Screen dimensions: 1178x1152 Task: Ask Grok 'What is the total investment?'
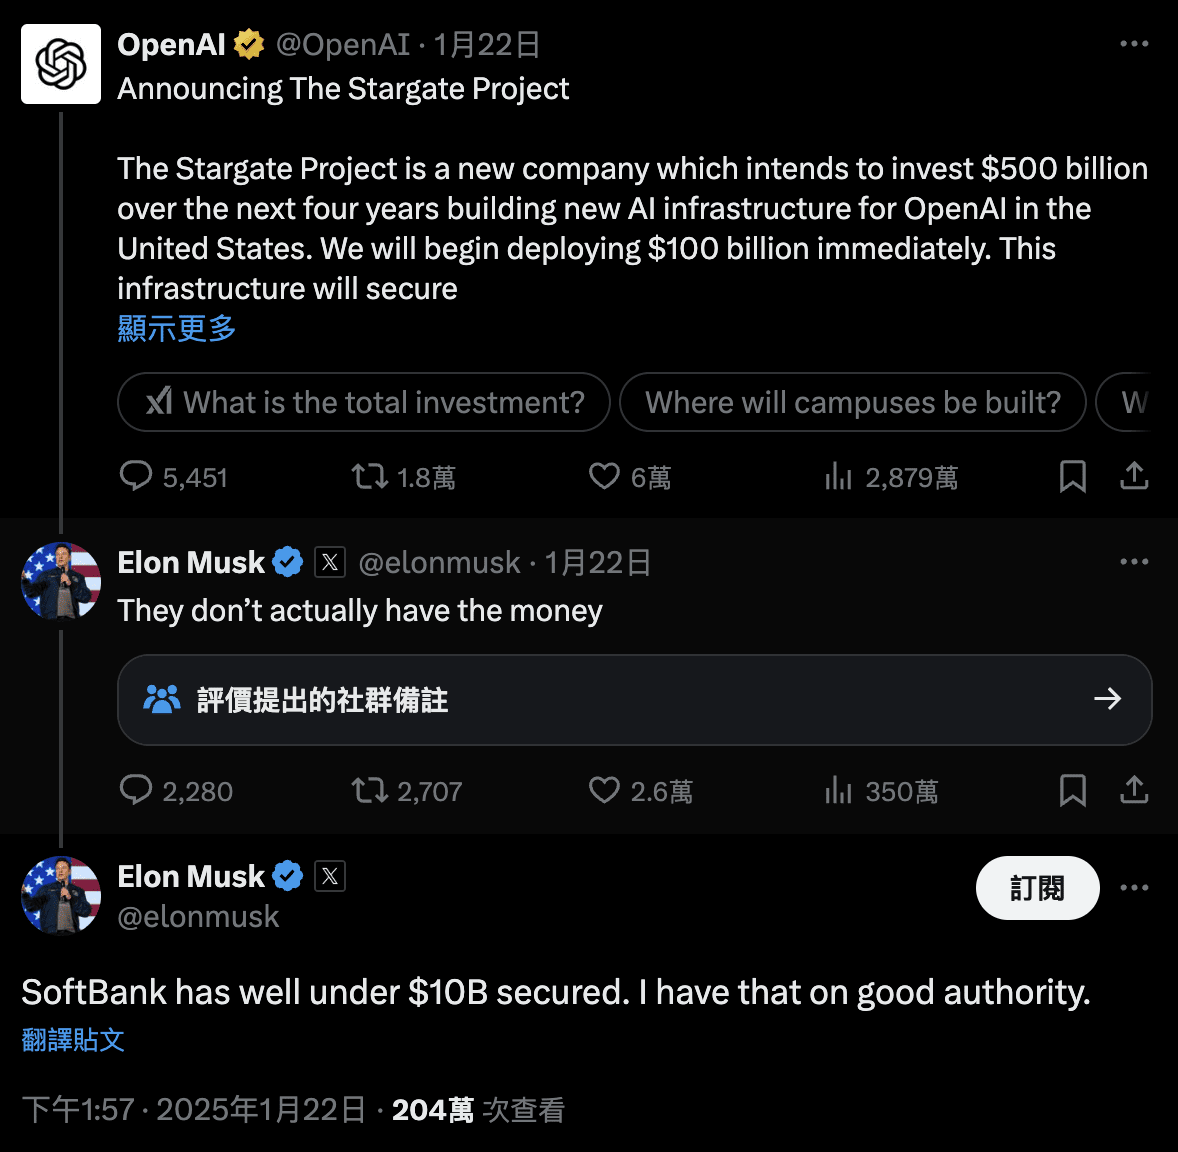[x=363, y=402]
